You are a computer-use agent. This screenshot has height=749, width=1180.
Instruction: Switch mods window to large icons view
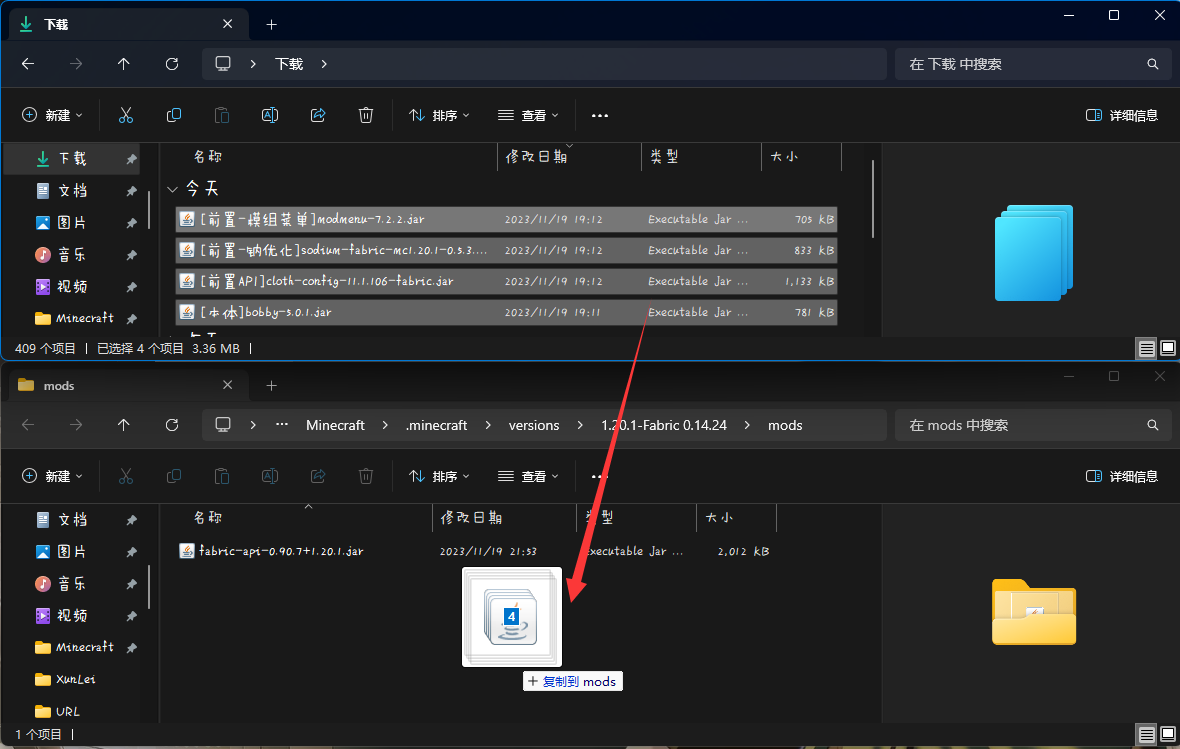click(x=1167, y=735)
